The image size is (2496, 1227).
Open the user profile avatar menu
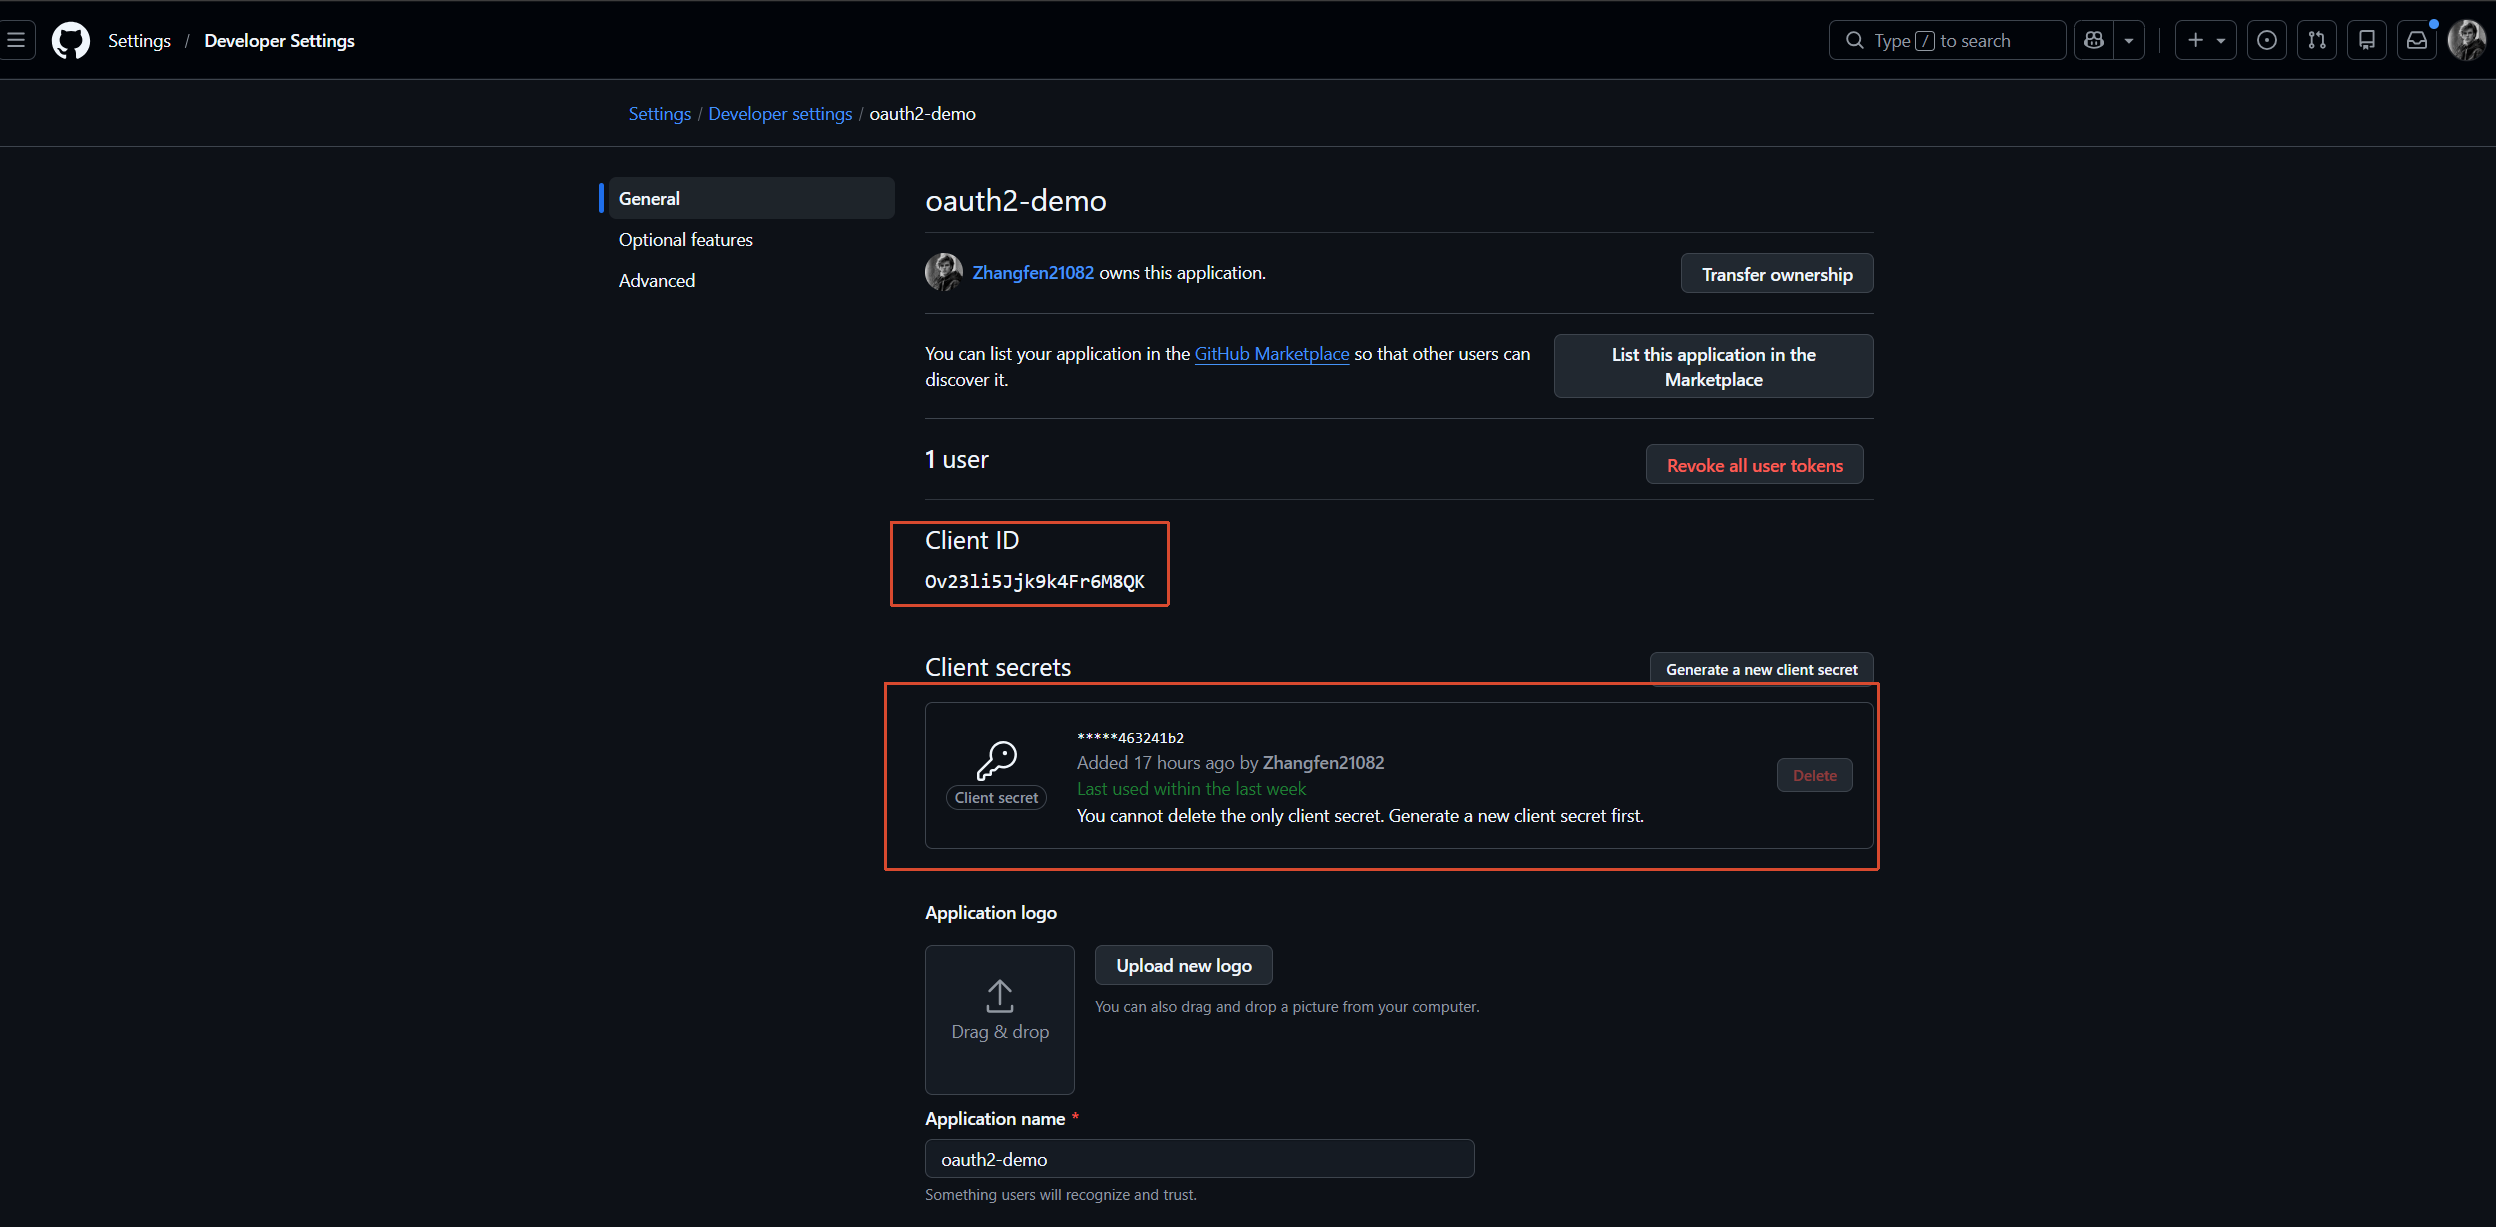(2467, 40)
